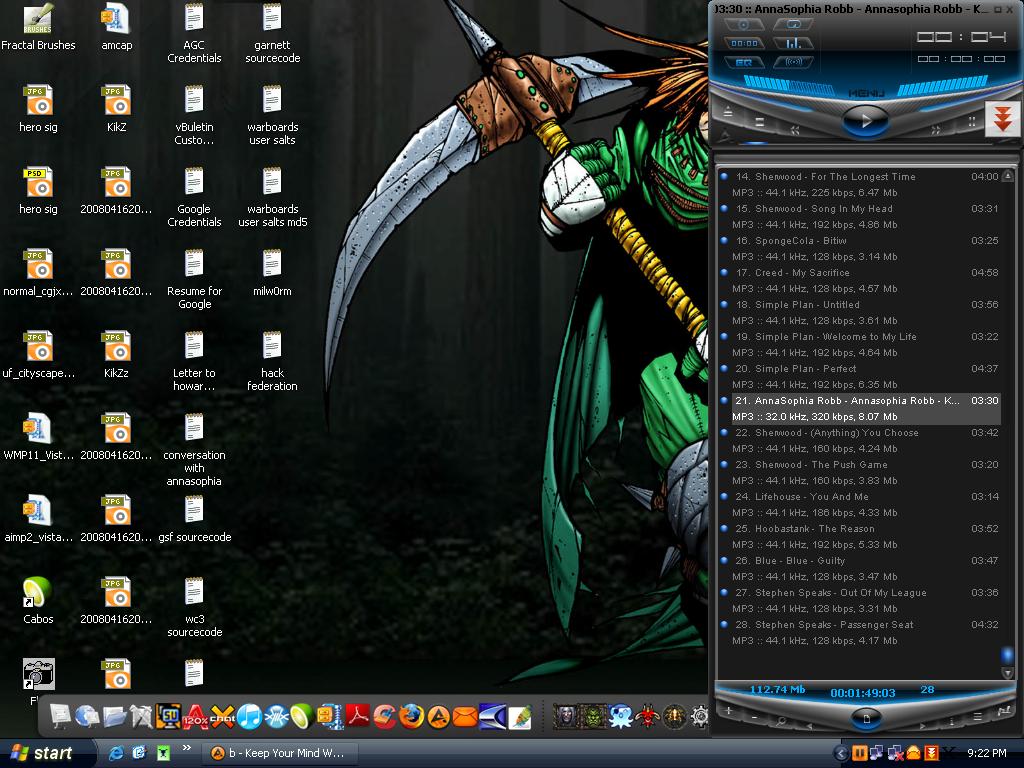Toggle the disc-shaped button above 00:00
The width and height of the screenshot is (1024, 768).
point(744,24)
